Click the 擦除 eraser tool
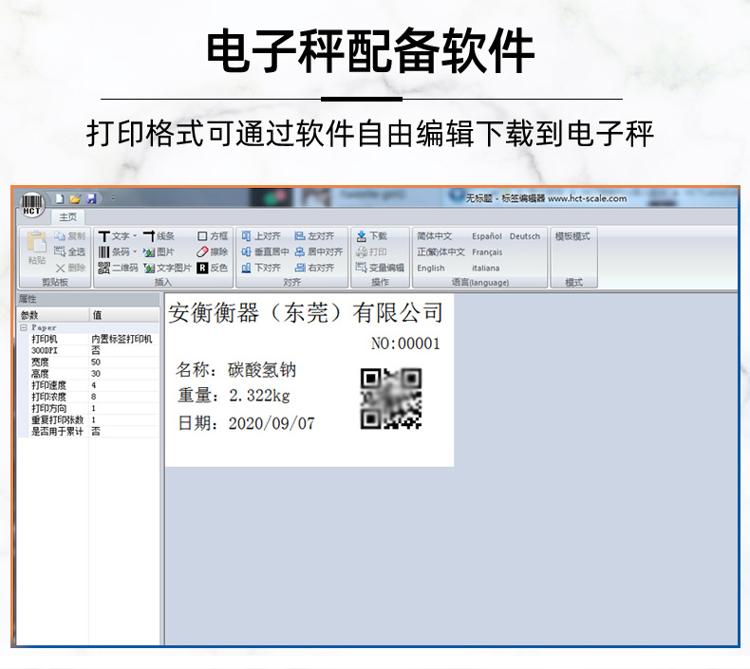Image resolution: width=750 pixels, height=669 pixels. click(212, 252)
